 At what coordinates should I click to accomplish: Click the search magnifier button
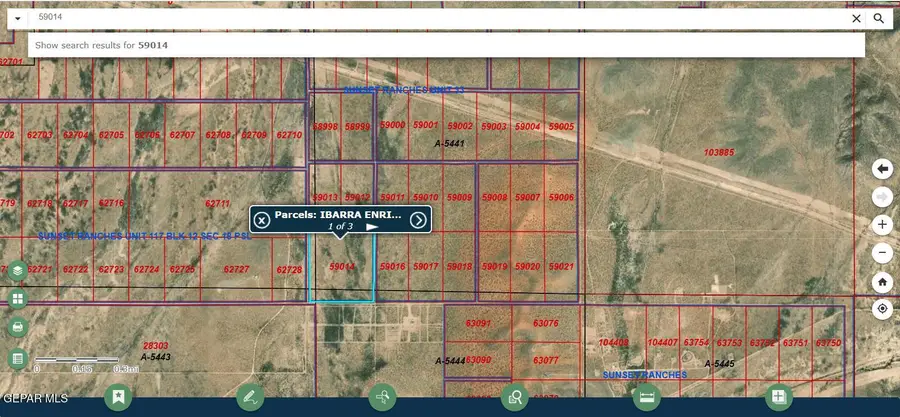pos(879,18)
